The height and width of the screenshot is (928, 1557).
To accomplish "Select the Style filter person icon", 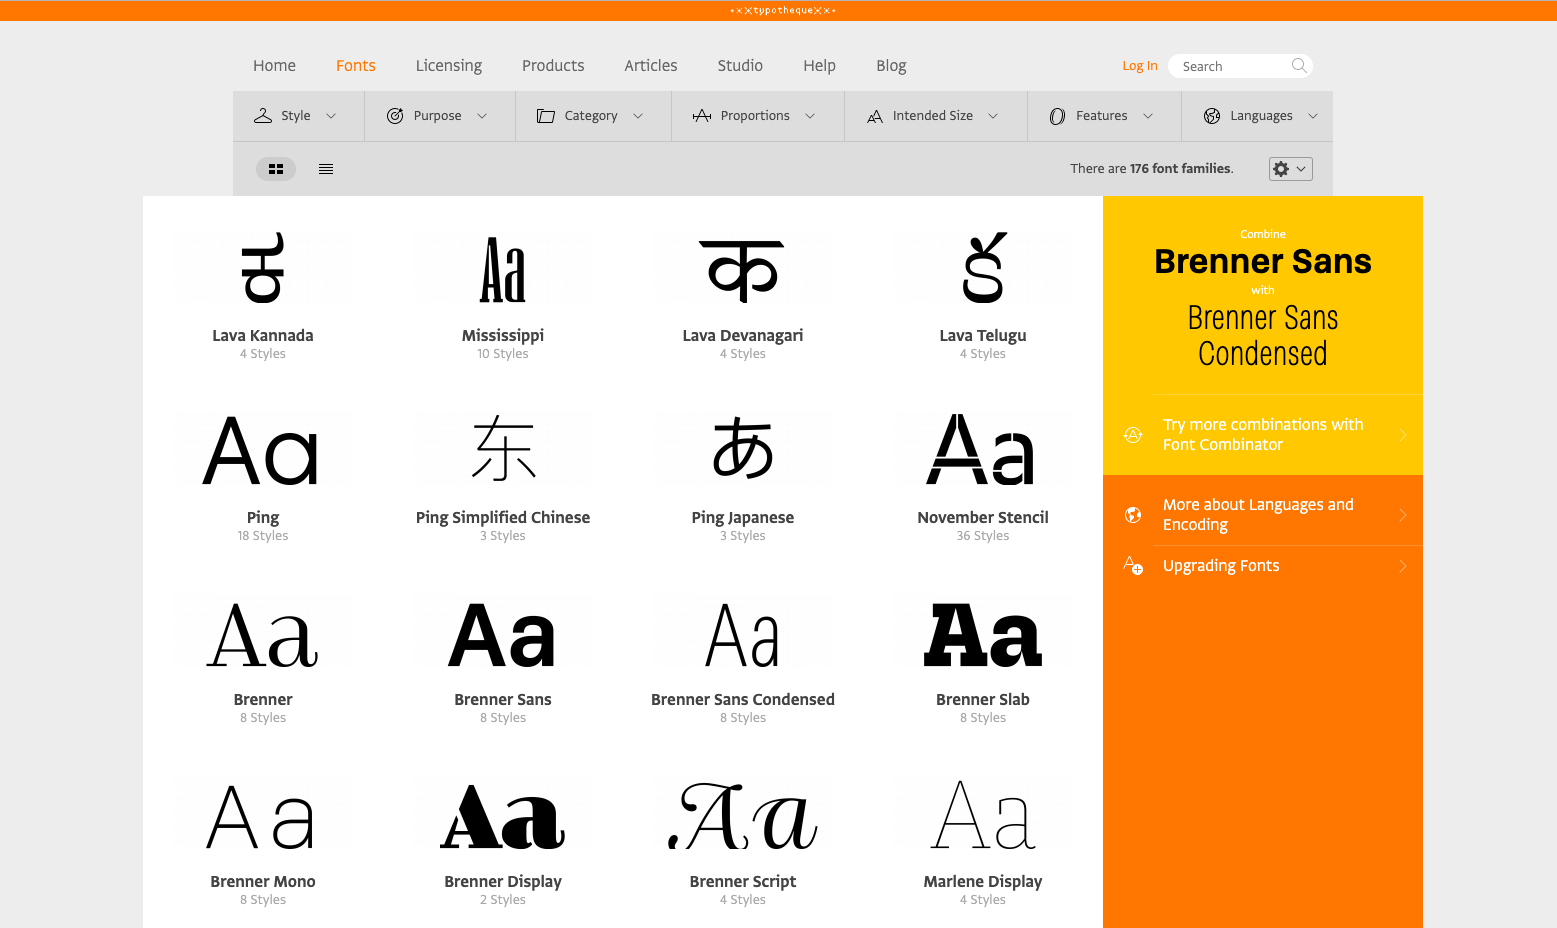I will [263, 115].
